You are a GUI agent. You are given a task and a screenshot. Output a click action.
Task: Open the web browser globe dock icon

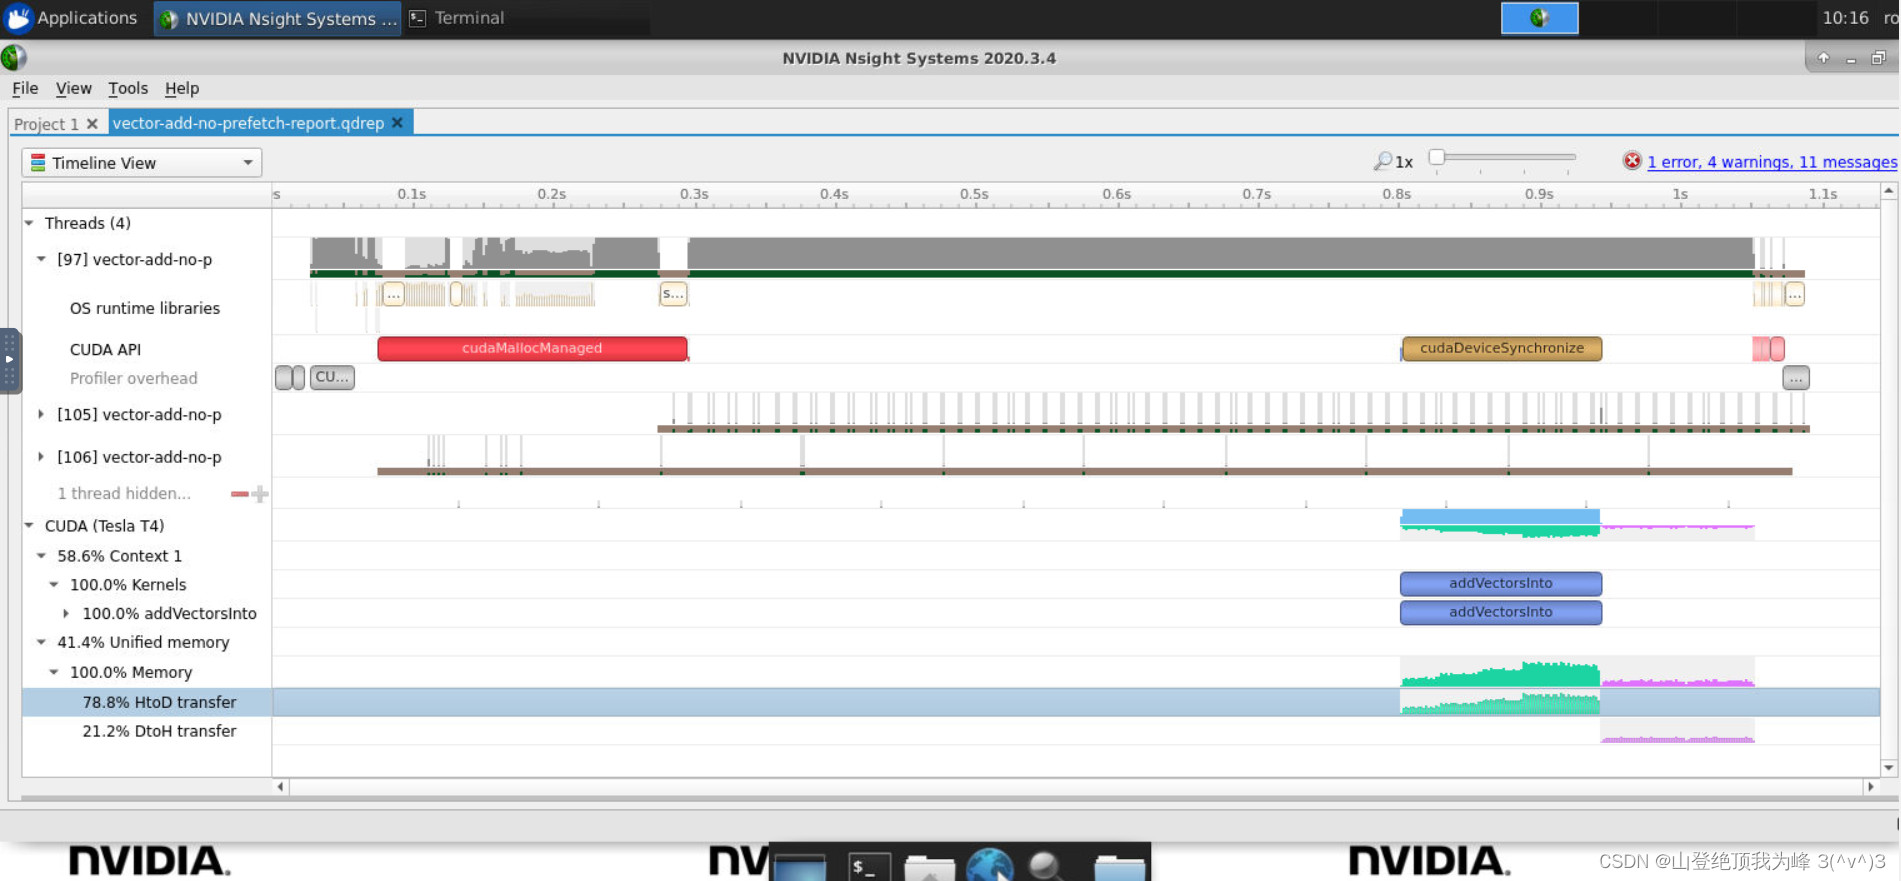tap(990, 864)
